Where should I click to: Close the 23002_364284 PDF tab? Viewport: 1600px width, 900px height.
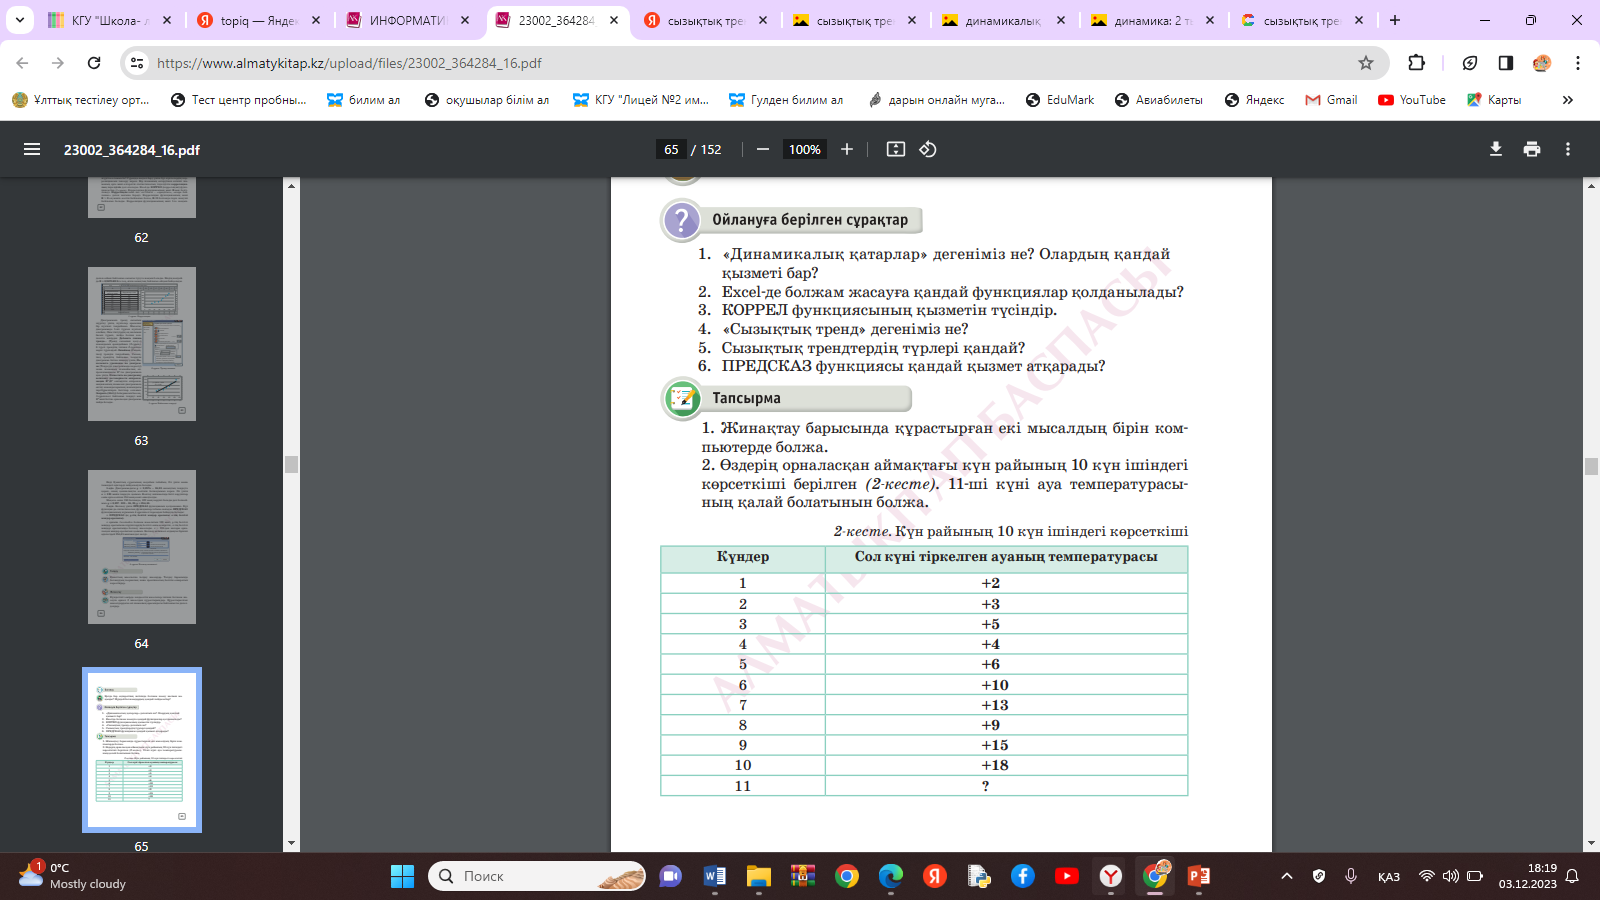pos(614,20)
